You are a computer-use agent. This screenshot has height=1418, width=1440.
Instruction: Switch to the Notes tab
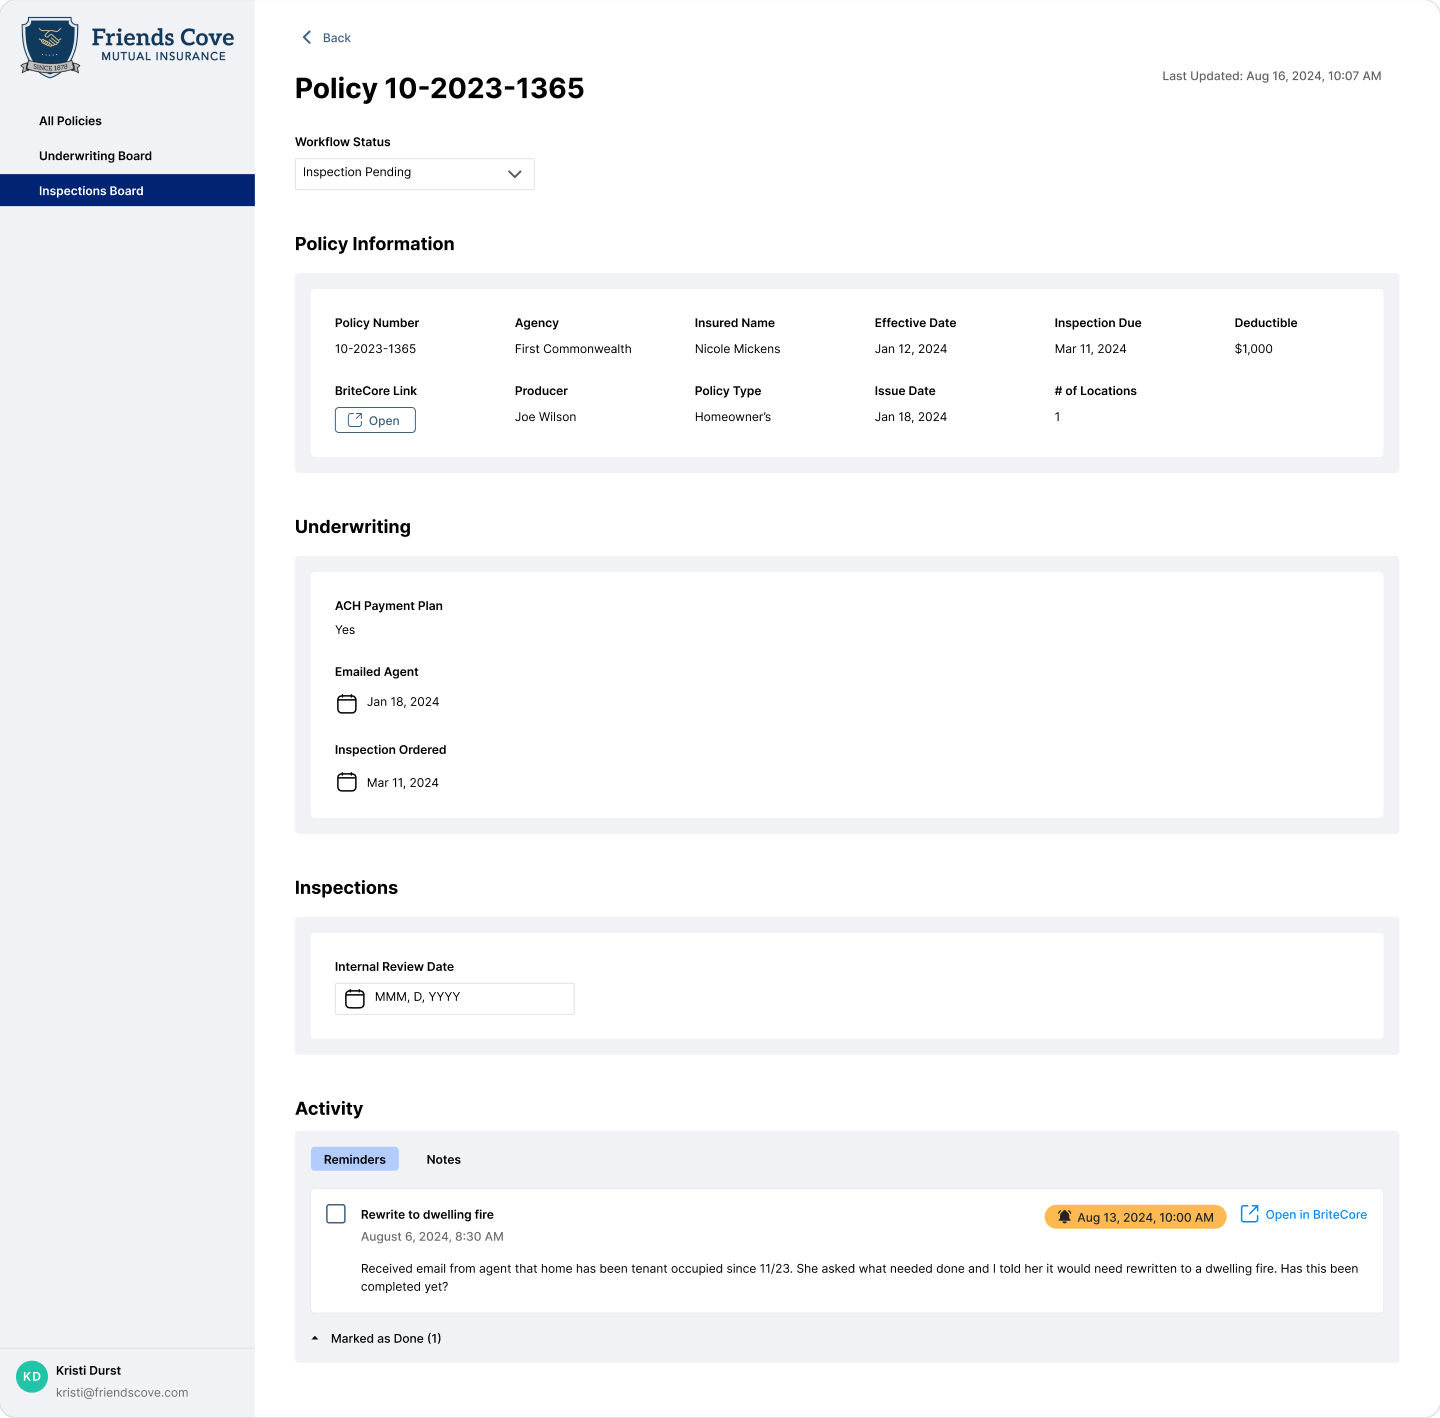coord(443,1160)
